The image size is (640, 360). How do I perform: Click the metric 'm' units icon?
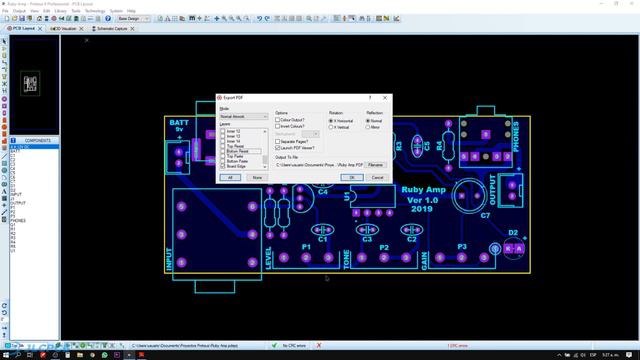tap(192, 18)
